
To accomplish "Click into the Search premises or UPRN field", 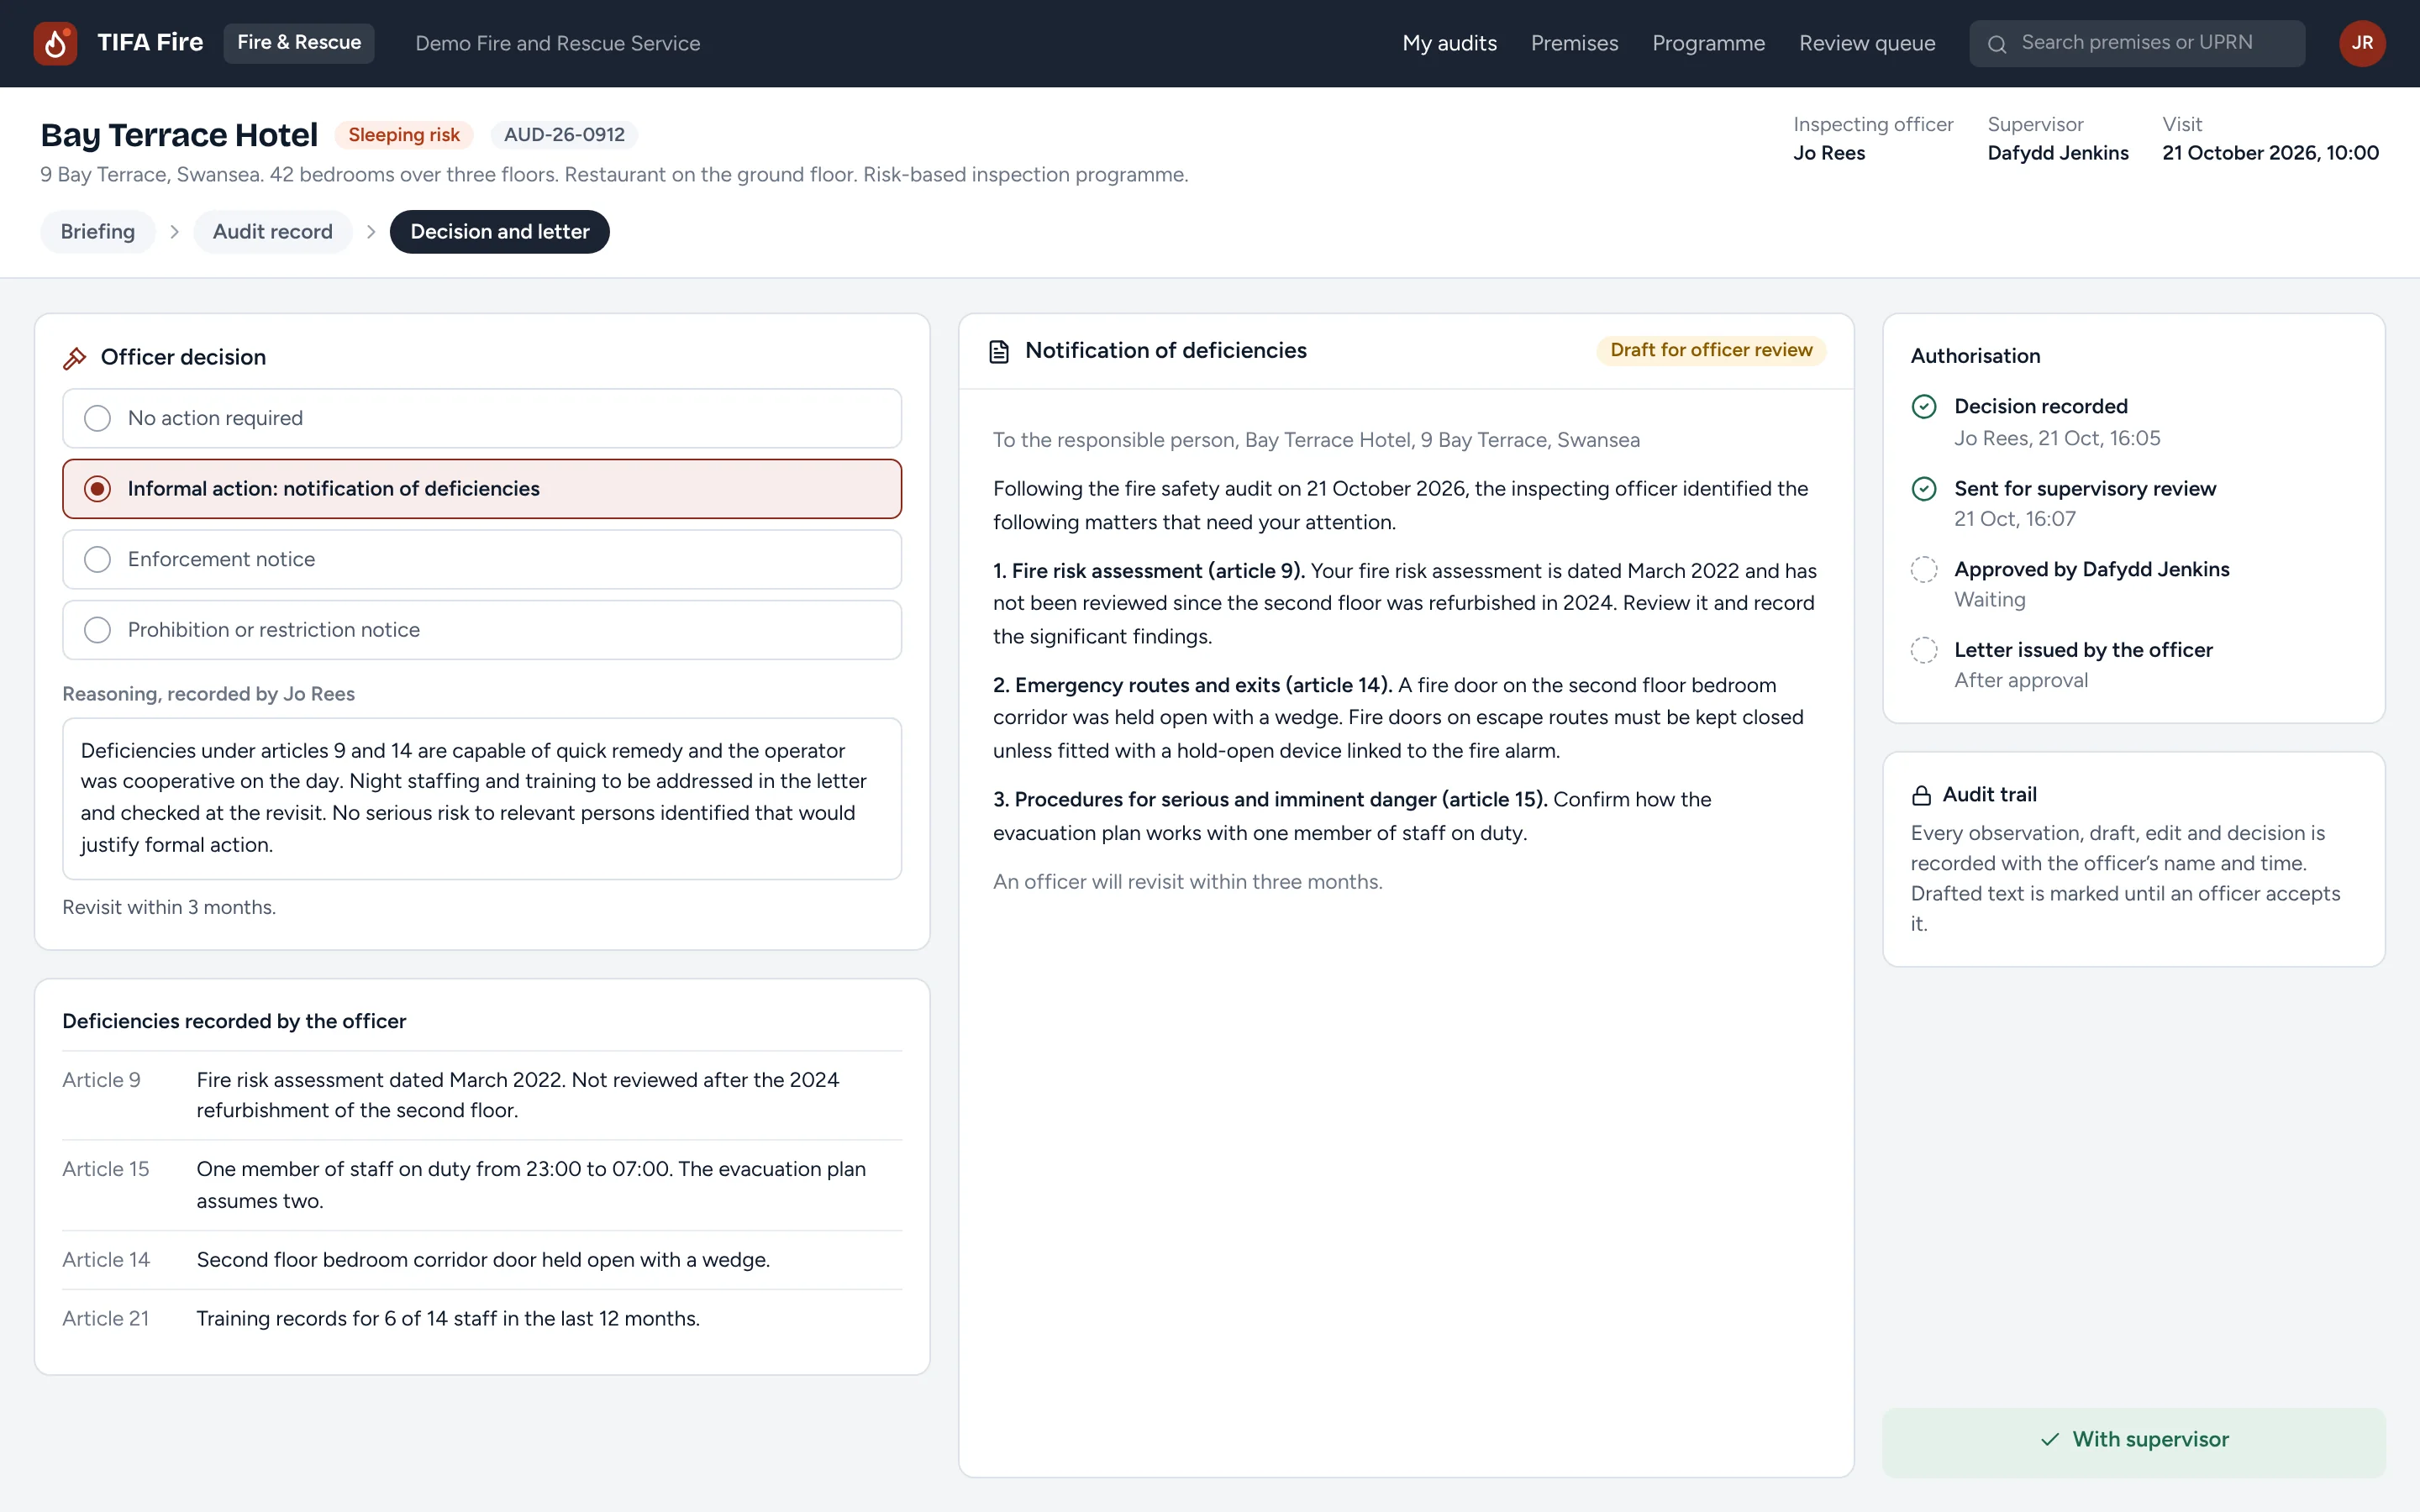I will tap(2136, 43).
